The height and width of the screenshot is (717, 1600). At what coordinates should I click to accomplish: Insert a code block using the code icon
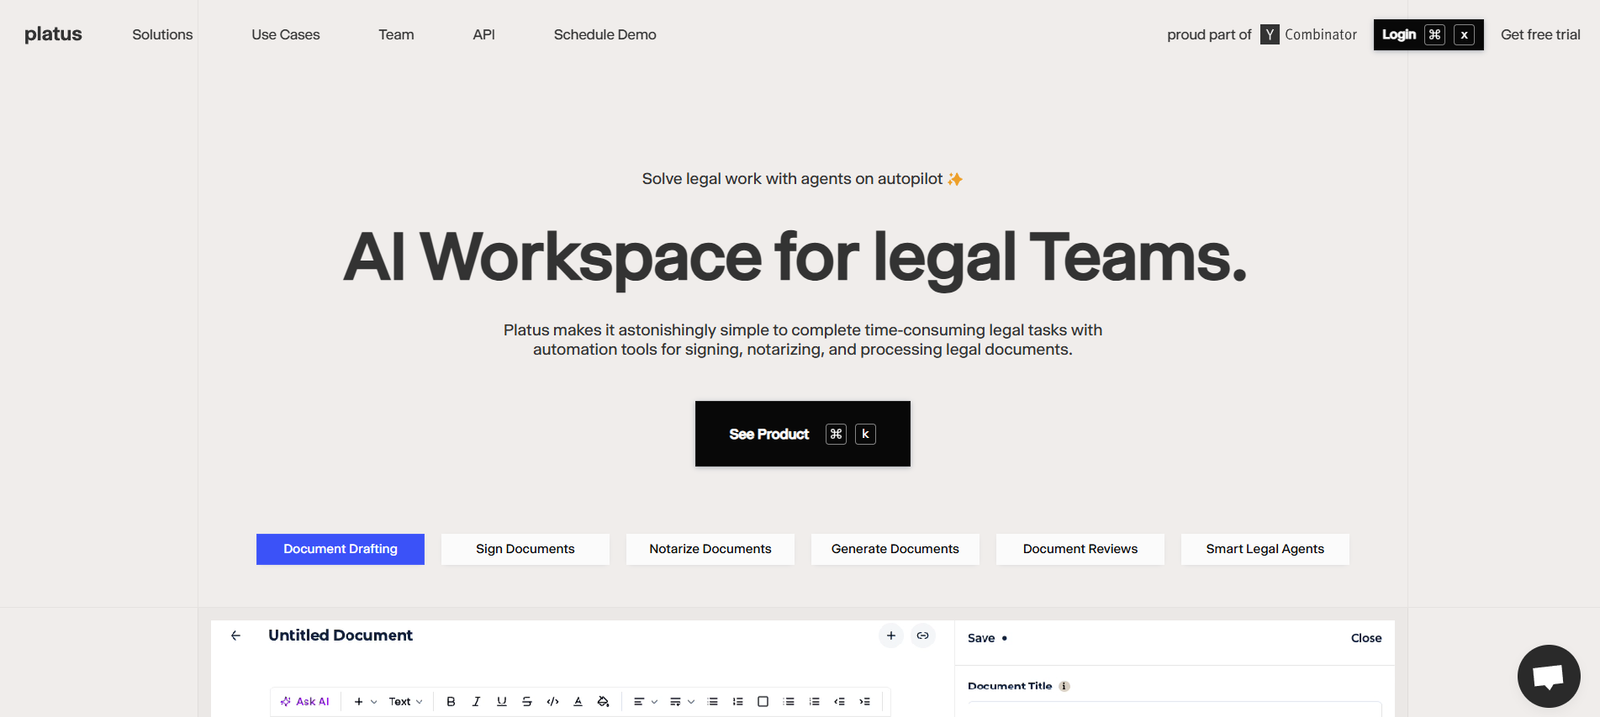point(553,702)
